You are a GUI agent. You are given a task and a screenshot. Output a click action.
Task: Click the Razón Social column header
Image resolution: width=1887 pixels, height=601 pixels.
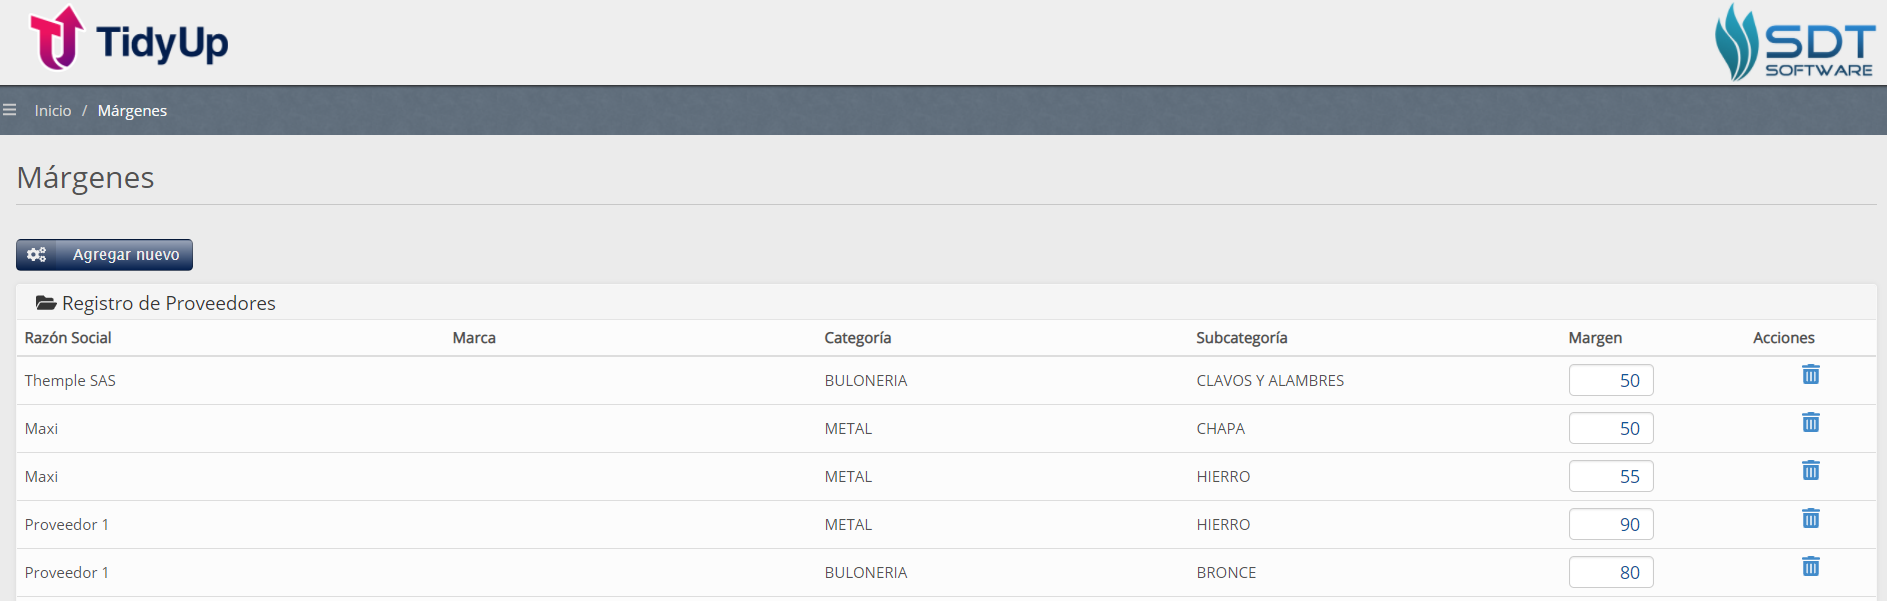[68, 338]
